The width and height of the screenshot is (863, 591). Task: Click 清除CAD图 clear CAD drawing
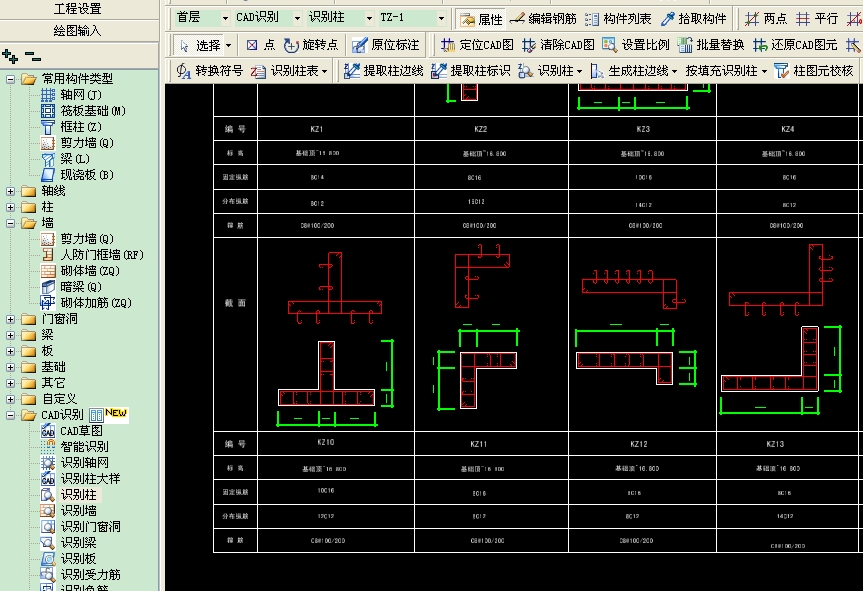click(x=558, y=45)
